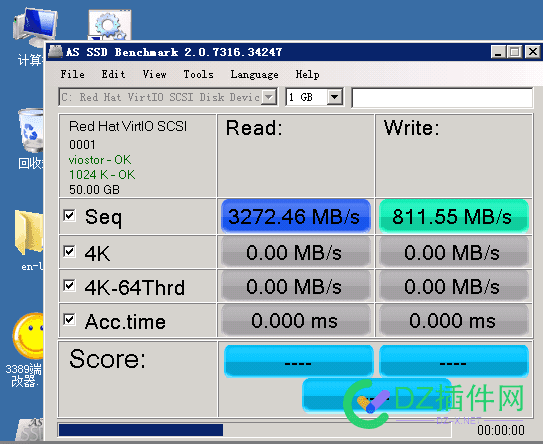Toggle the 4K-64Thrd test checkbox

[x=70, y=285]
